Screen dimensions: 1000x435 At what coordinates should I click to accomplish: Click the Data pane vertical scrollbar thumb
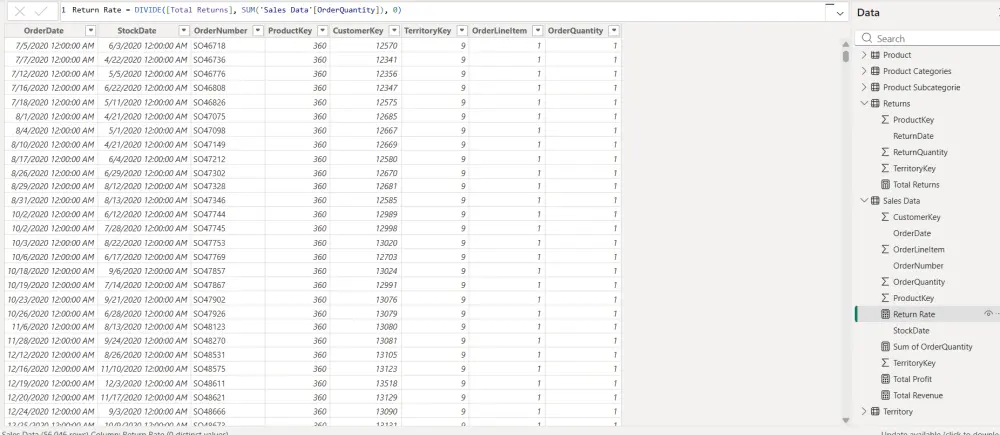846,56
